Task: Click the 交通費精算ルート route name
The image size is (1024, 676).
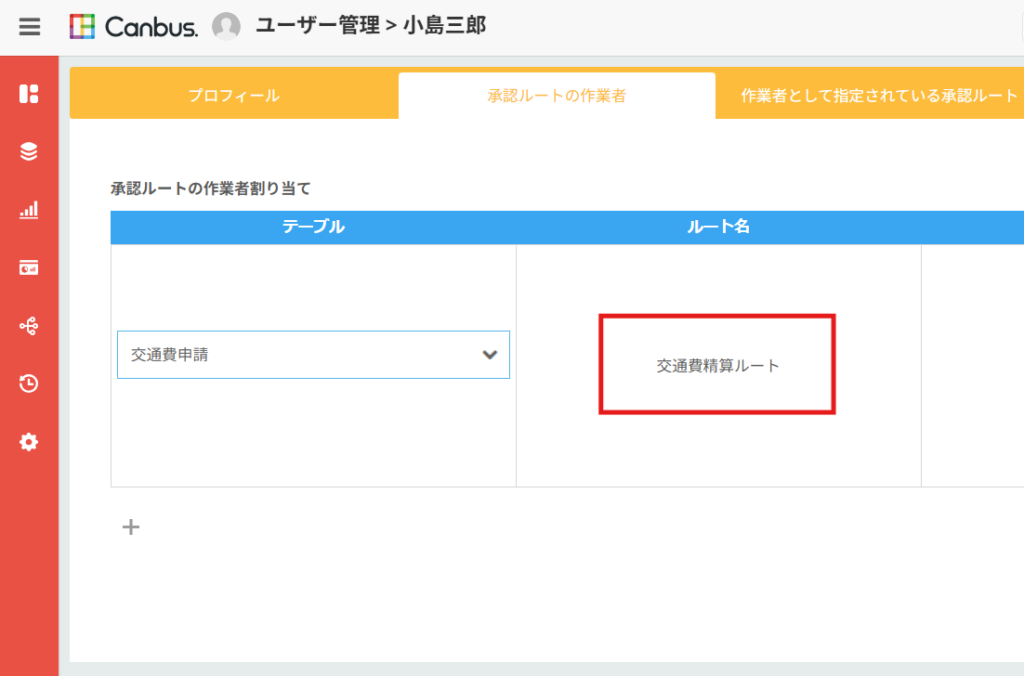Action: 717,366
